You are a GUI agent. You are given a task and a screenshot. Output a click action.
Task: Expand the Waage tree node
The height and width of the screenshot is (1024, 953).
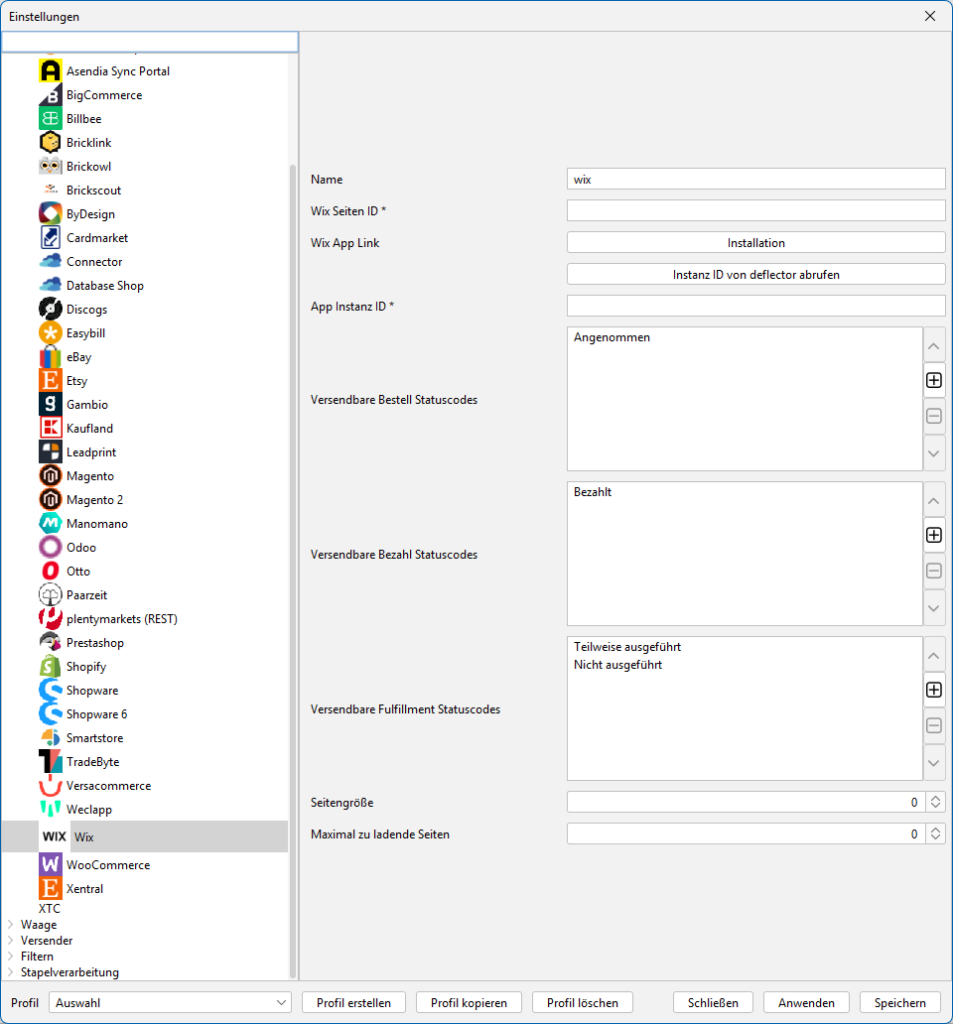[11, 925]
